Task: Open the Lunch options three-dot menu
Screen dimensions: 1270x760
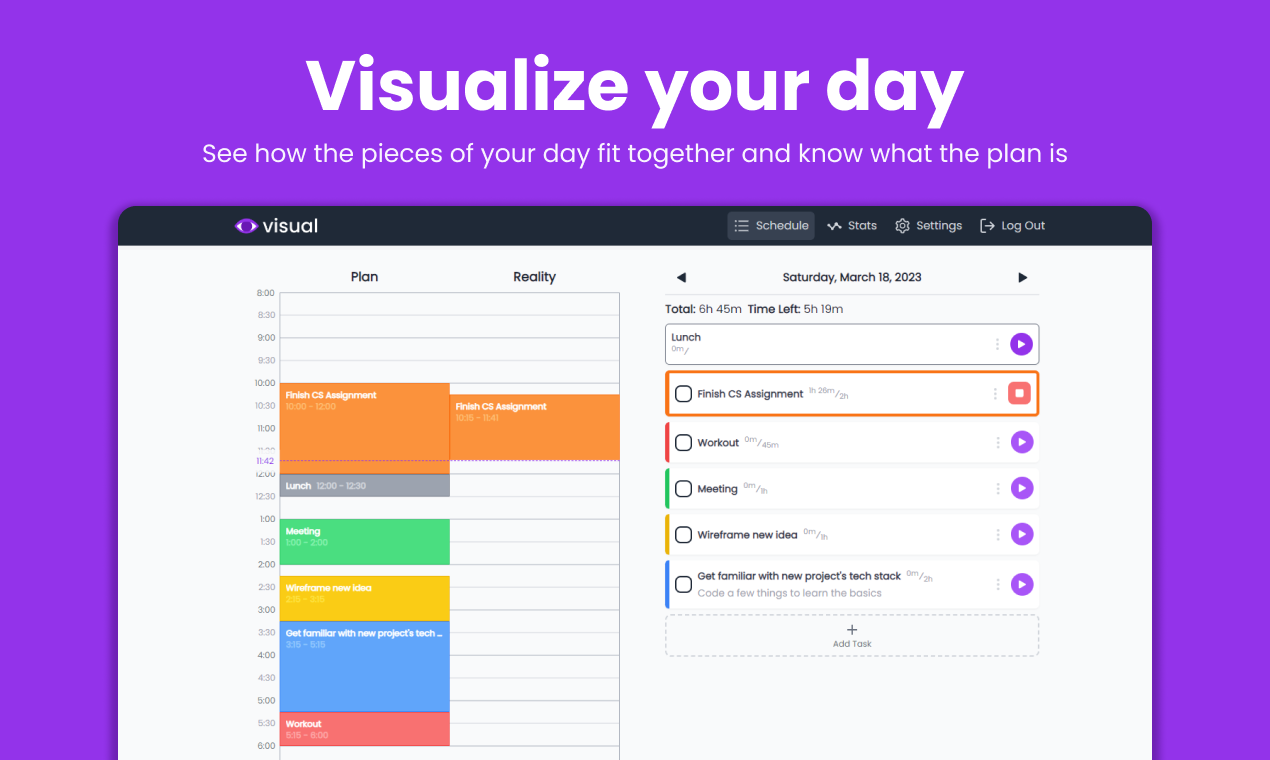Action: click(x=997, y=344)
